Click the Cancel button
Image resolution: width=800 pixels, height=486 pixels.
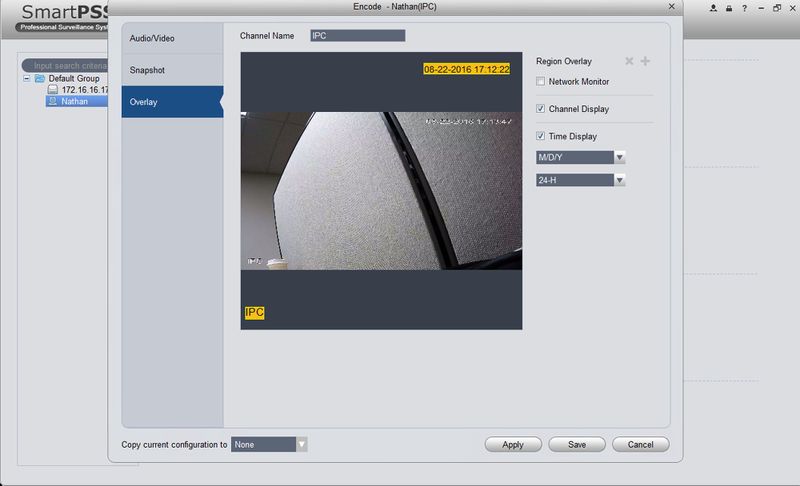point(640,445)
